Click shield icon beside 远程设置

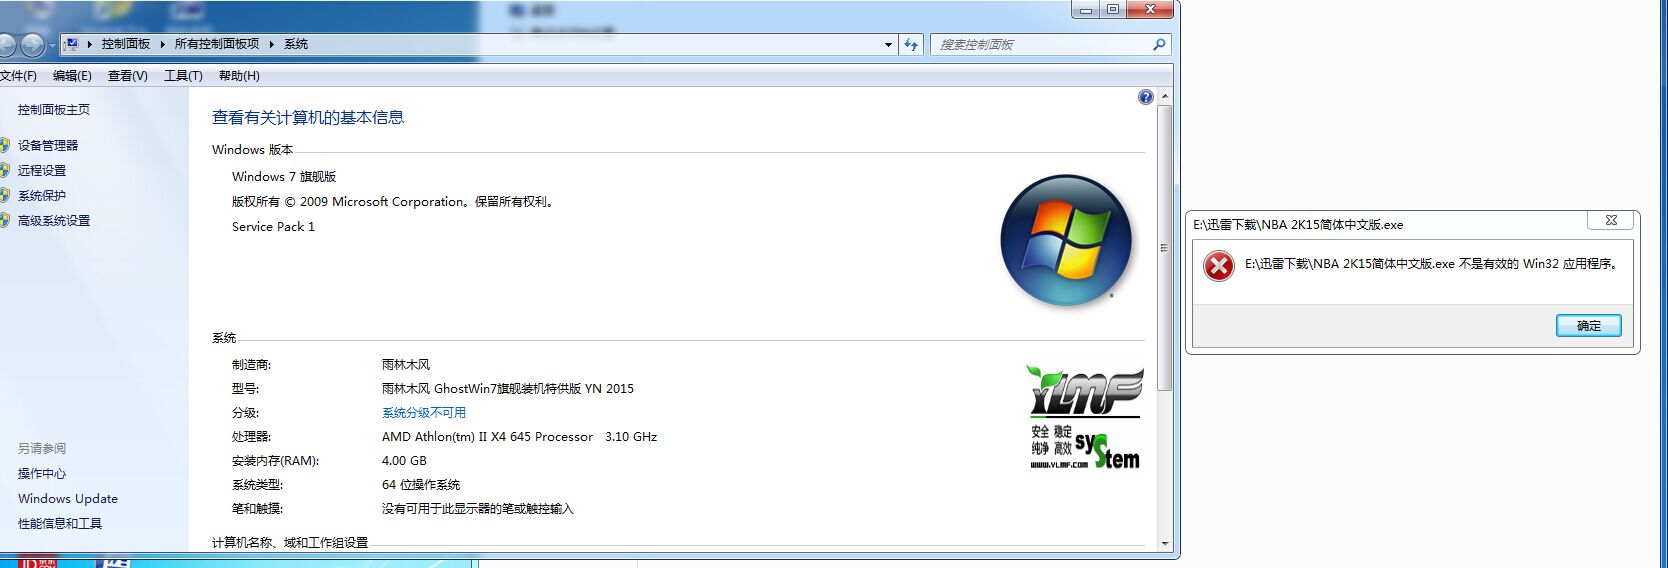point(5,170)
